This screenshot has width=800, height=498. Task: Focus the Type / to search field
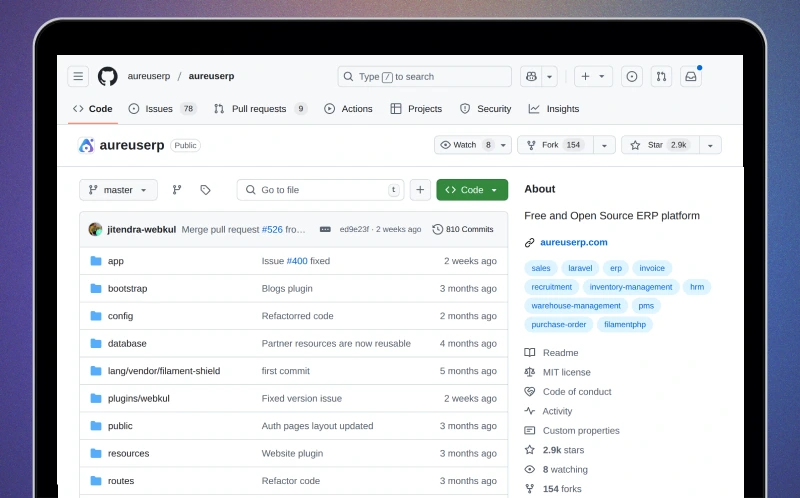(424, 77)
